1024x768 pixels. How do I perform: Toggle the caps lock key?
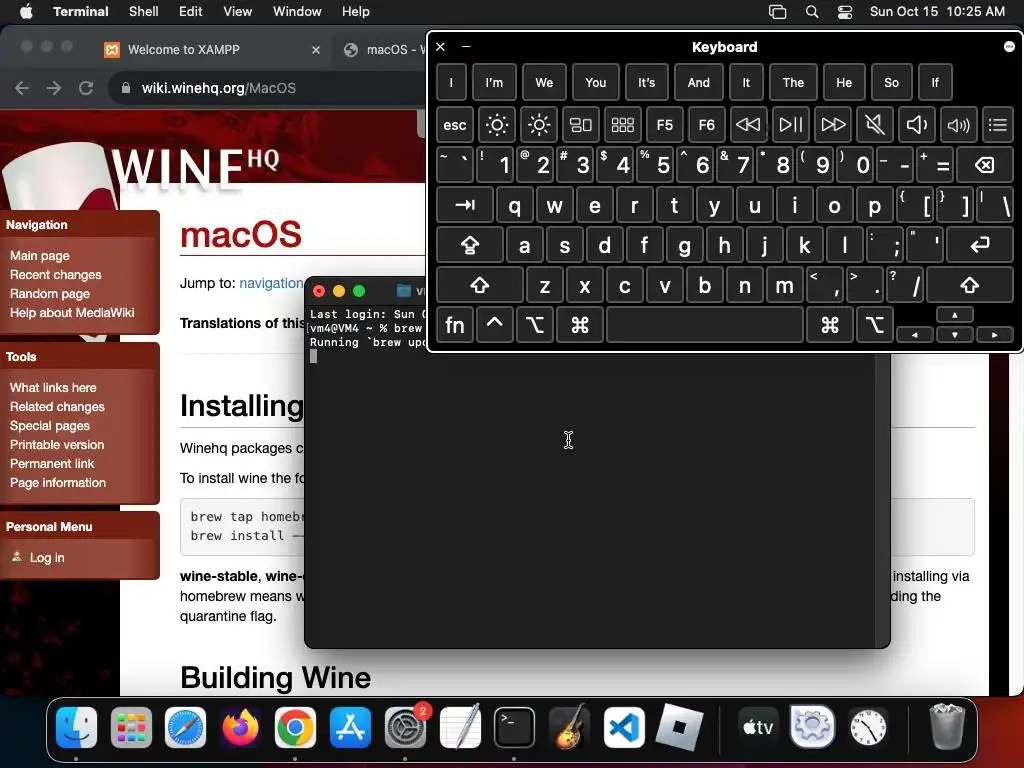point(470,246)
